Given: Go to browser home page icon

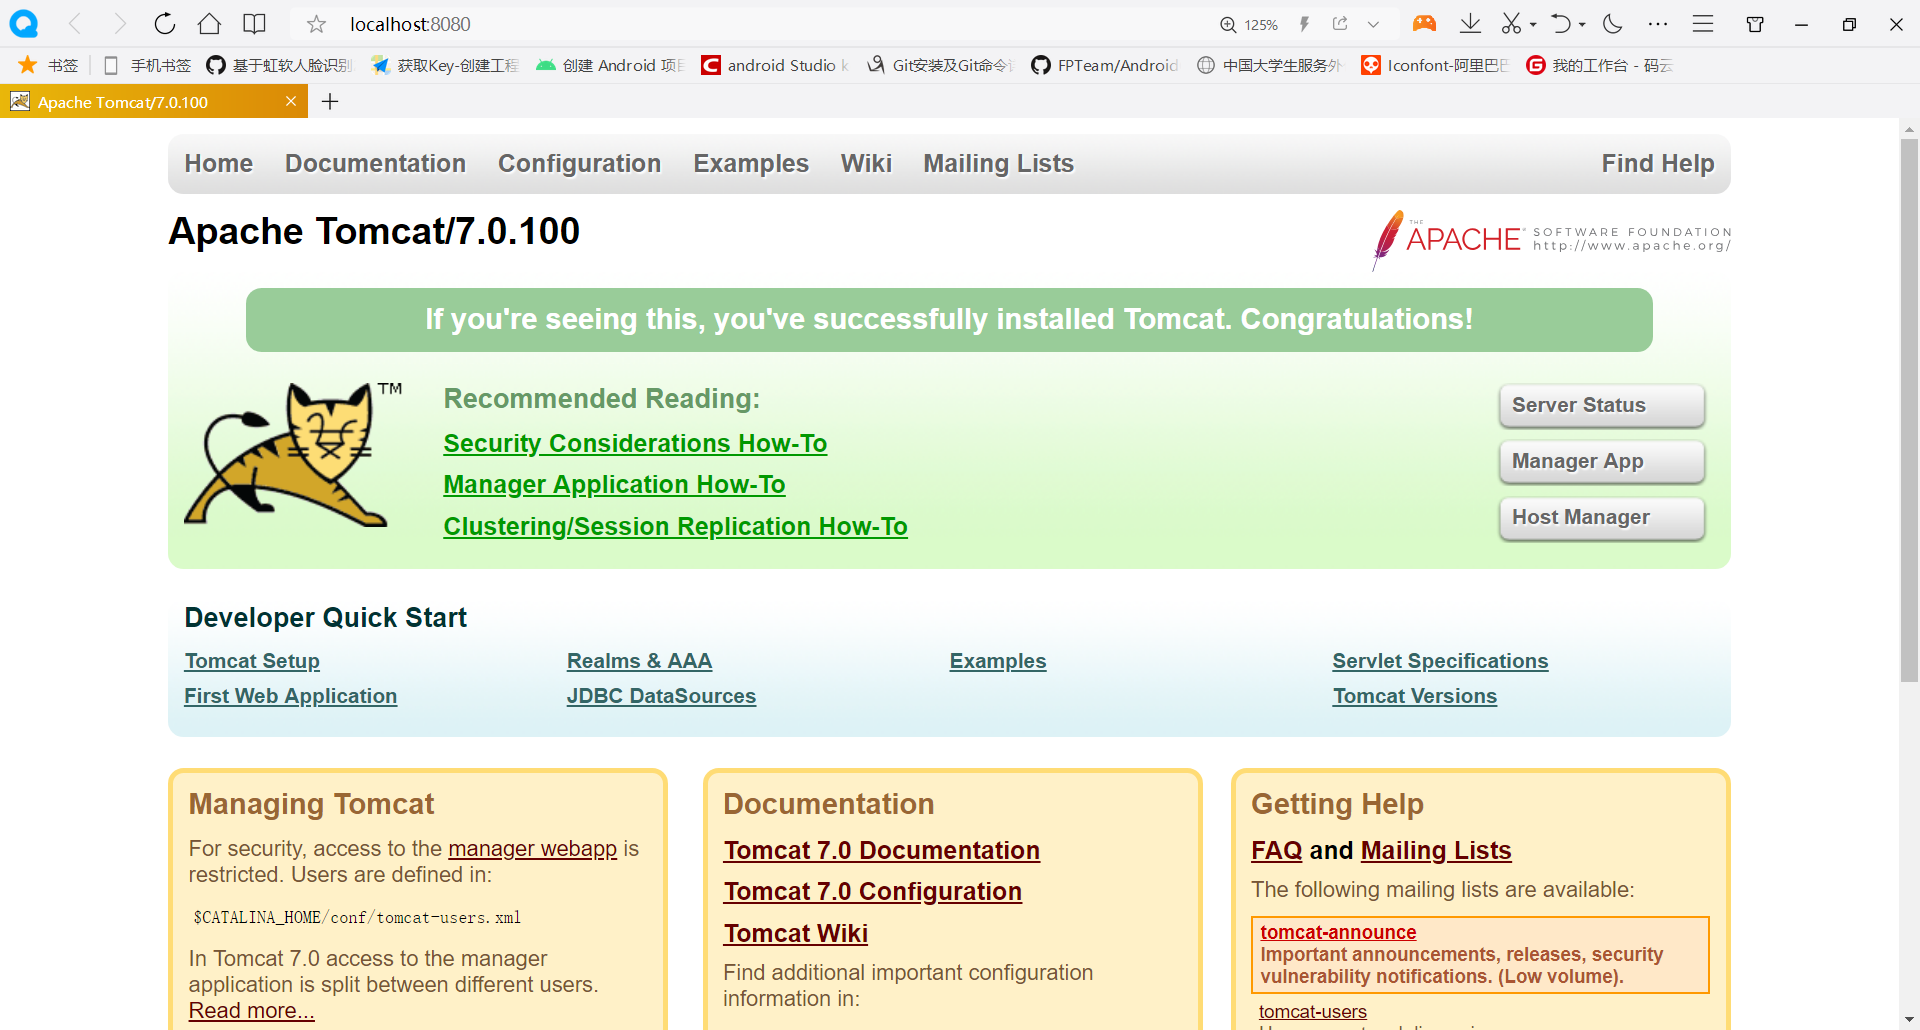Looking at the screenshot, I should pos(209,24).
